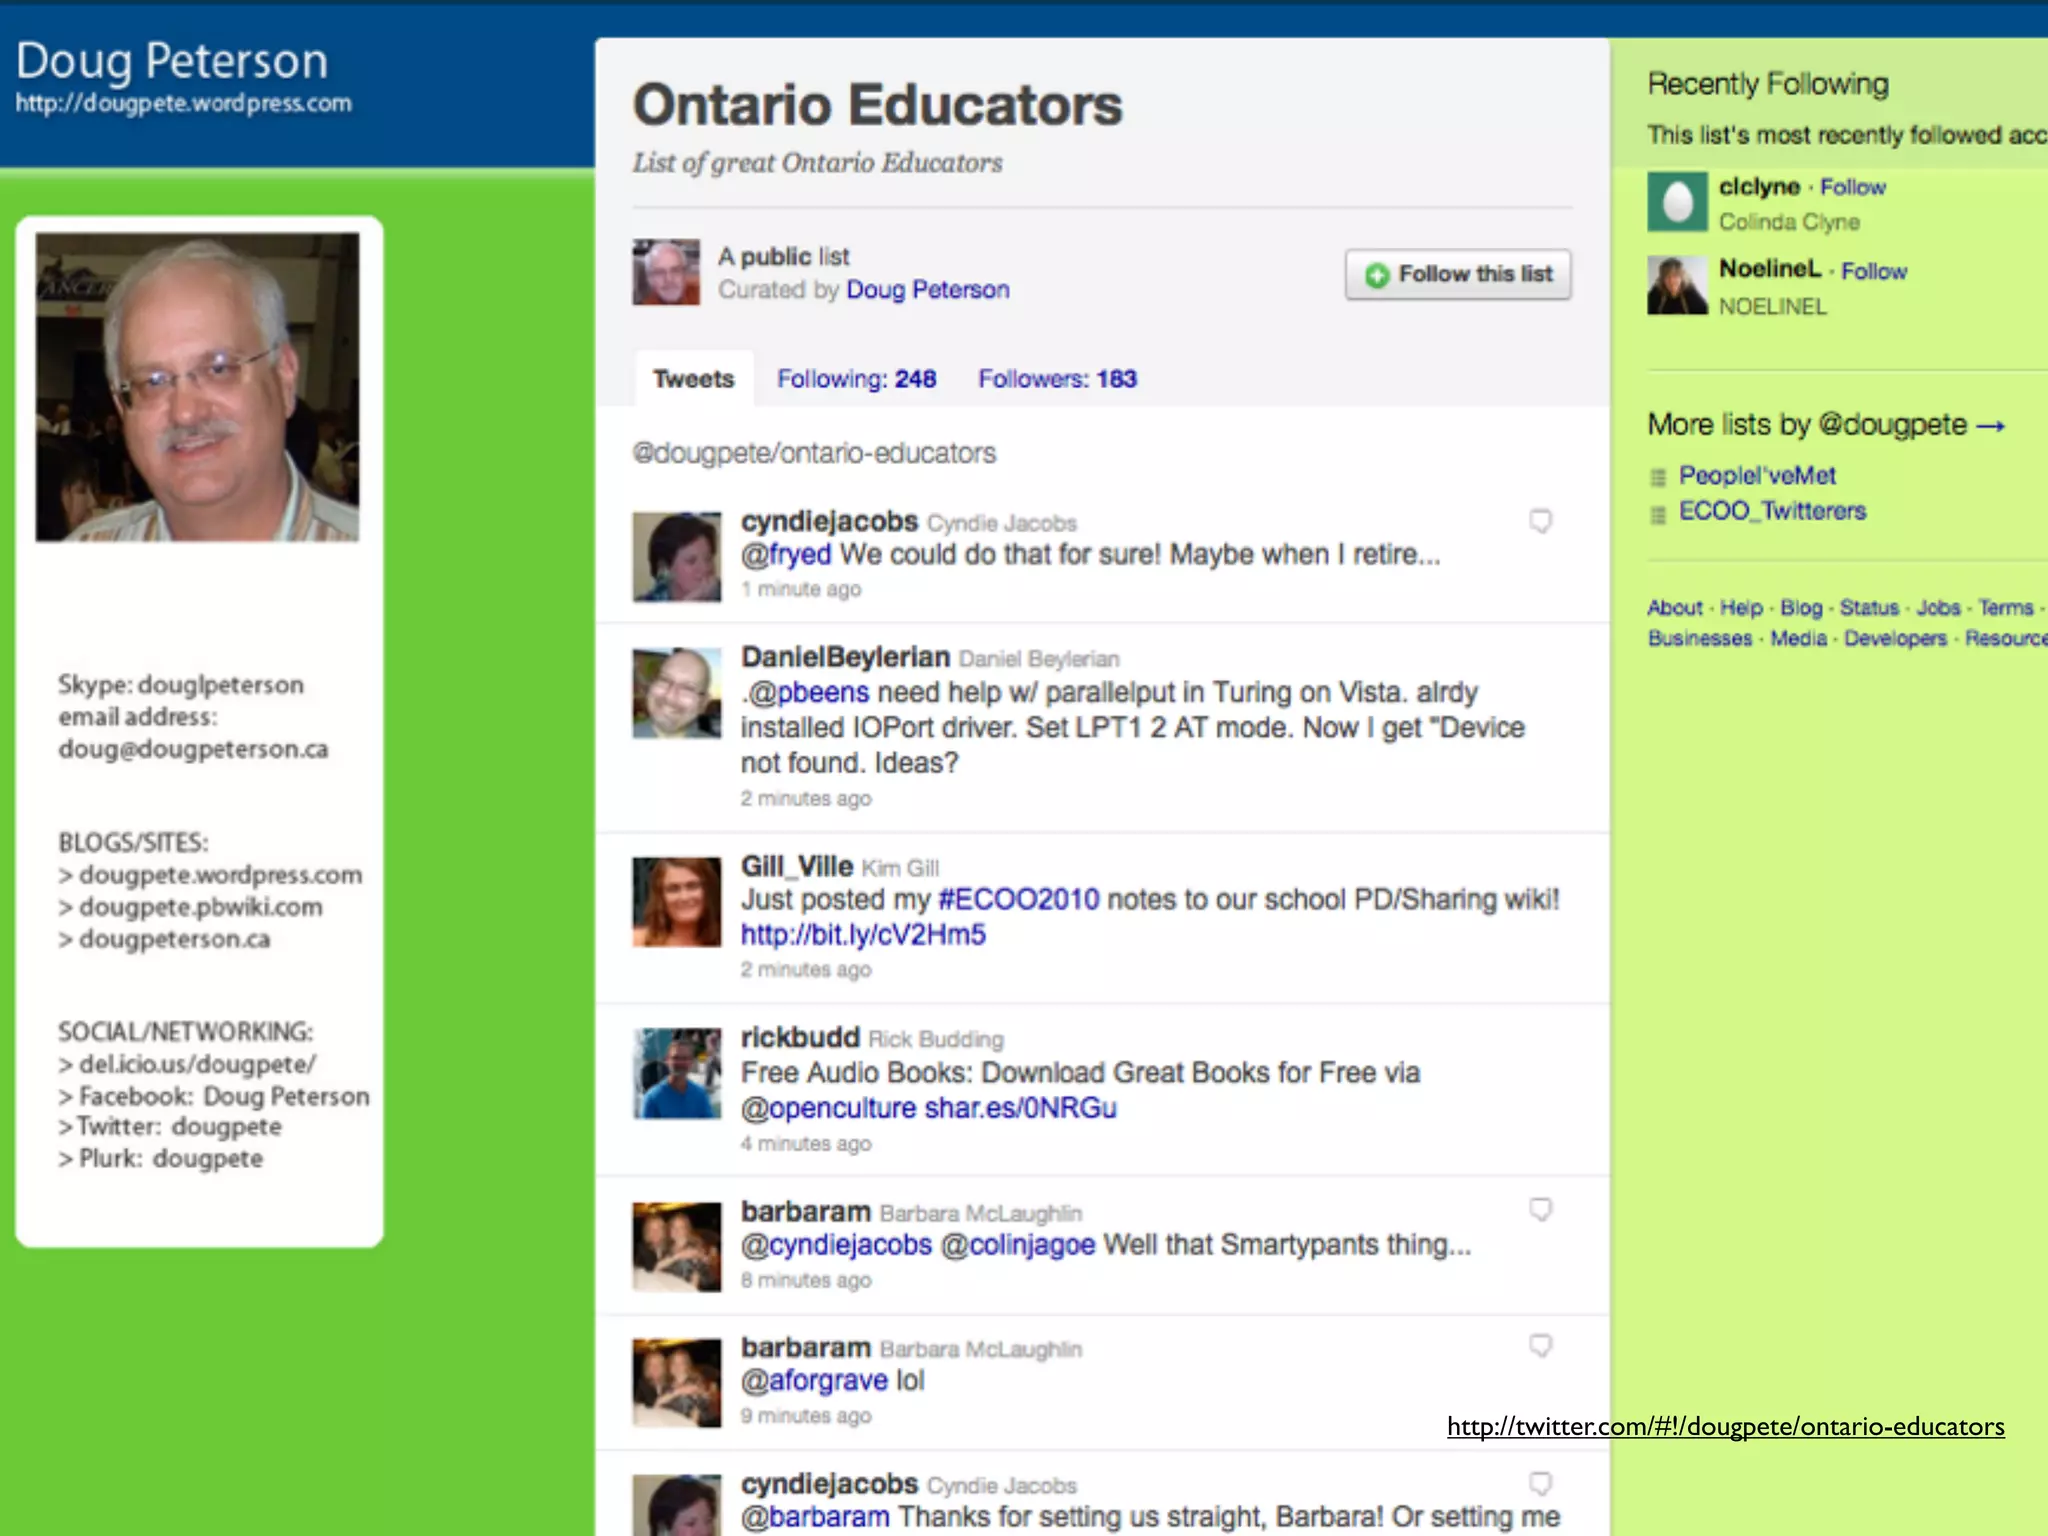2048x1536 pixels.
Task: Open the twitter.com/#!/dougpete/ontario-educators URL link
Action: point(1725,1427)
